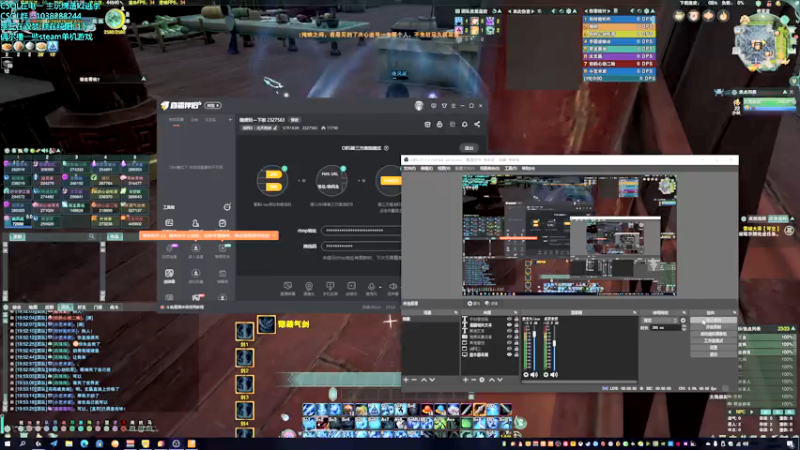Move source up in OBS Sources panel

coord(492,380)
